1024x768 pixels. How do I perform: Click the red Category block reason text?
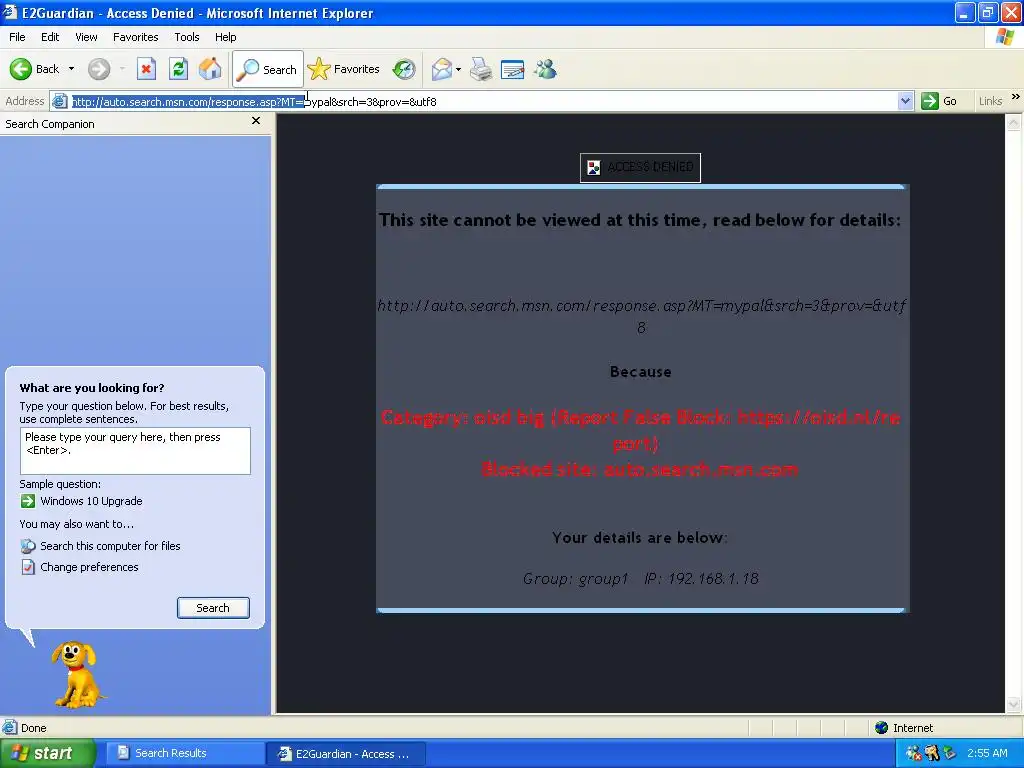[x=640, y=430]
